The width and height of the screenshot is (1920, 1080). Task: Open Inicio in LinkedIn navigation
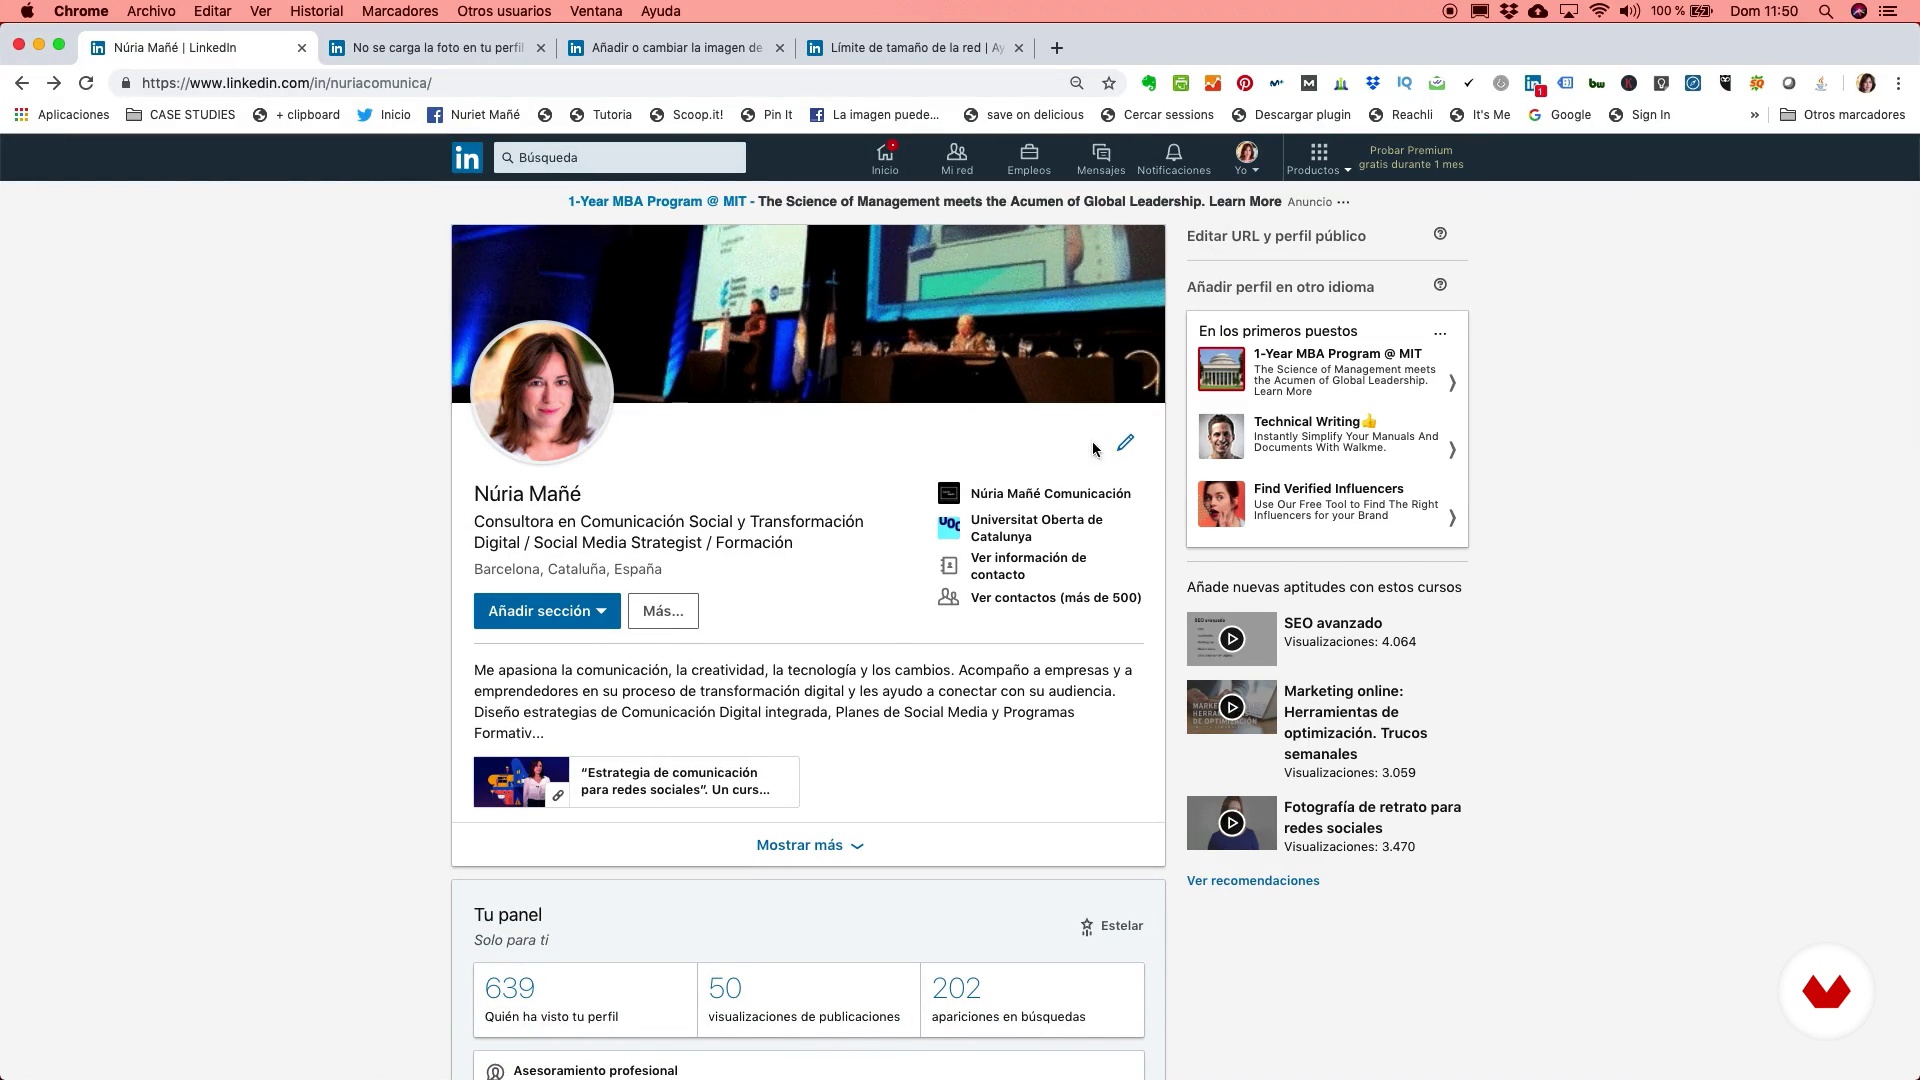click(885, 158)
